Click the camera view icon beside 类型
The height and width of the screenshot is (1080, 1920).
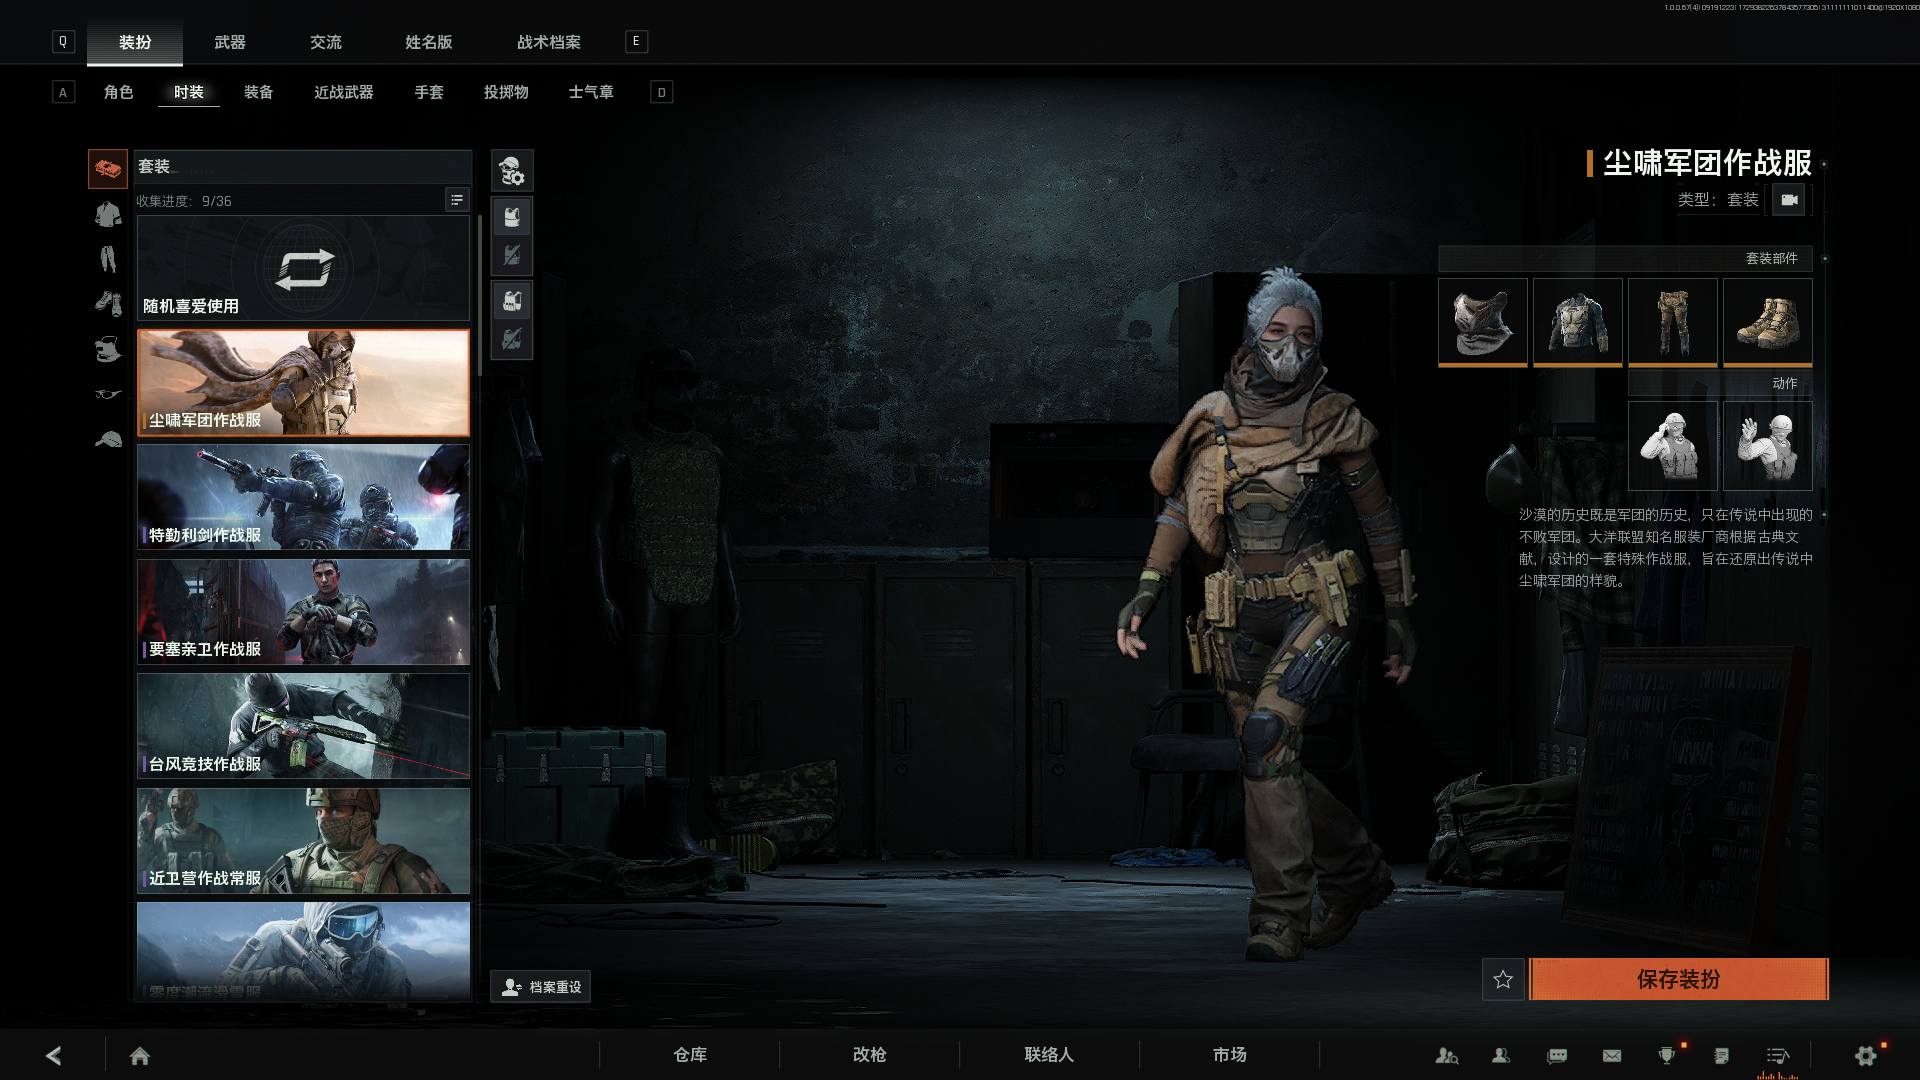pyautogui.click(x=1789, y=200)
